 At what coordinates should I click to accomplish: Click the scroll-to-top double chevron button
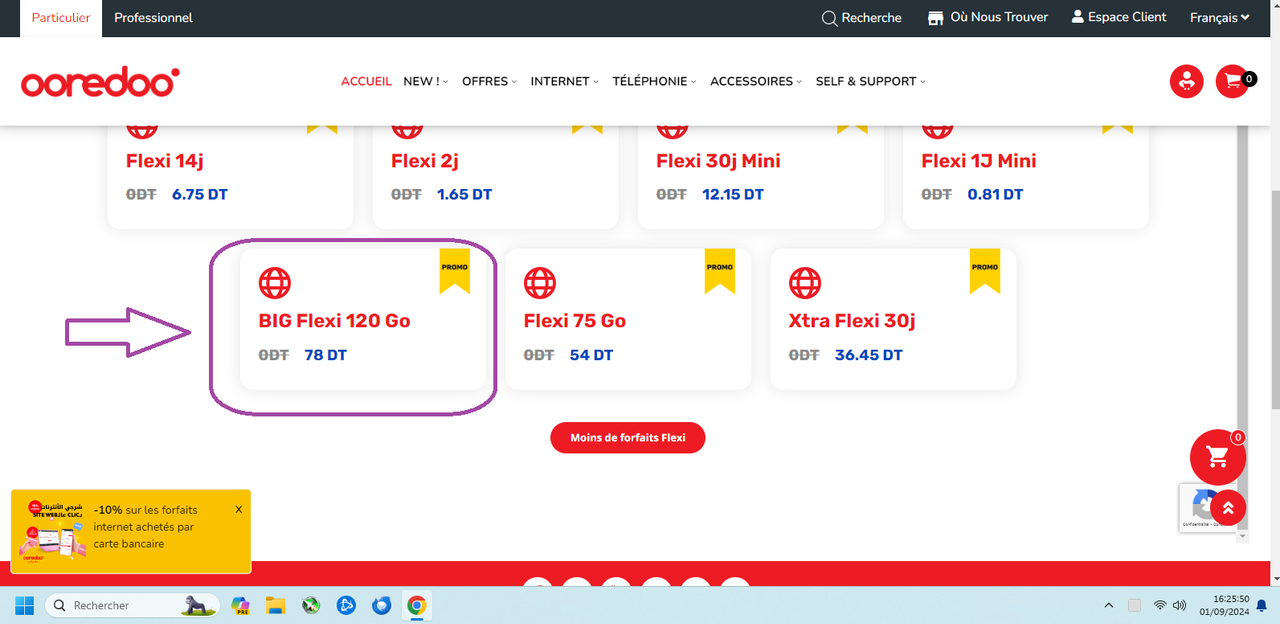1228,508
